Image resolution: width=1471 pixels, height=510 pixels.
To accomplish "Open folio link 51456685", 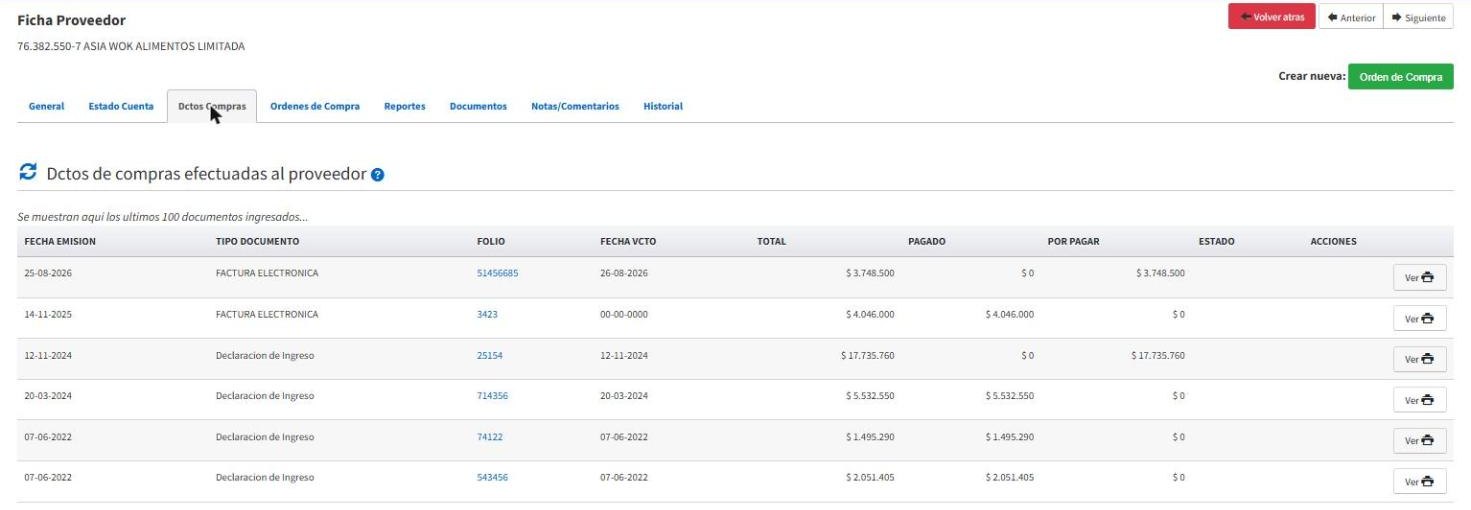I will [497, 273].
